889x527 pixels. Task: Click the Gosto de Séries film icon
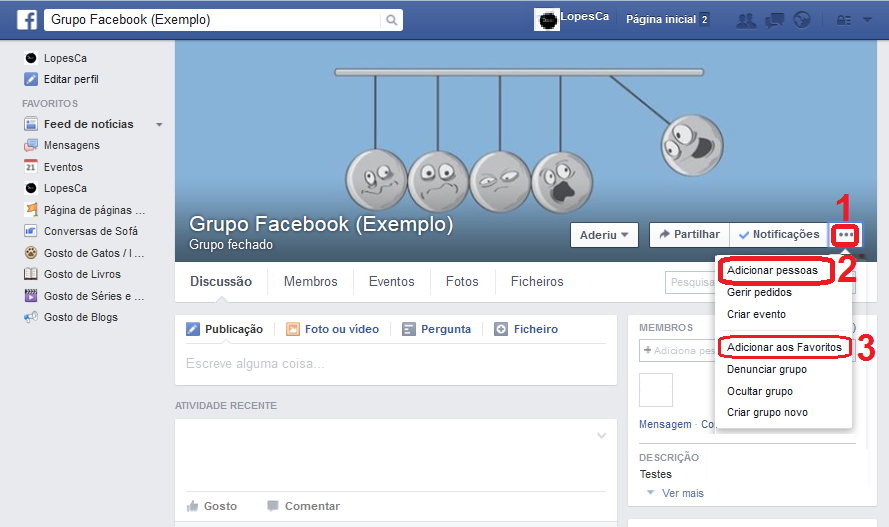click(31, 296)
